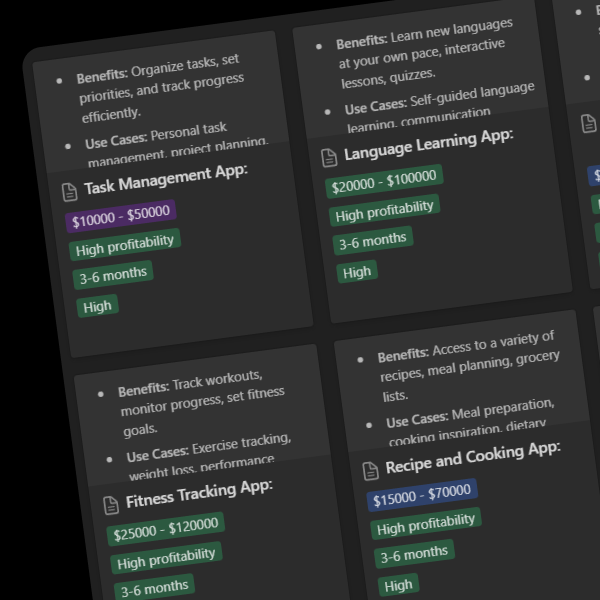Open the Language Learning App card title
The image size is (600, 600).
coord(428,144)
